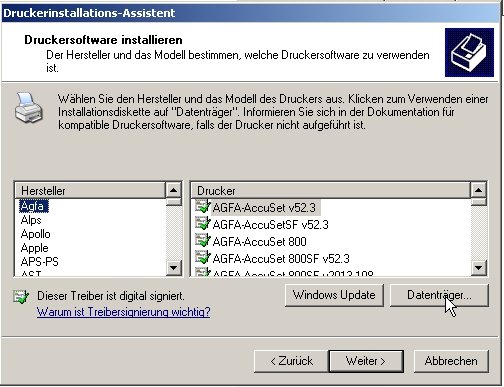Click the digital signature certificate icon
The height and width of the screenshot is (387, 504).
click(x=21, y=296)
